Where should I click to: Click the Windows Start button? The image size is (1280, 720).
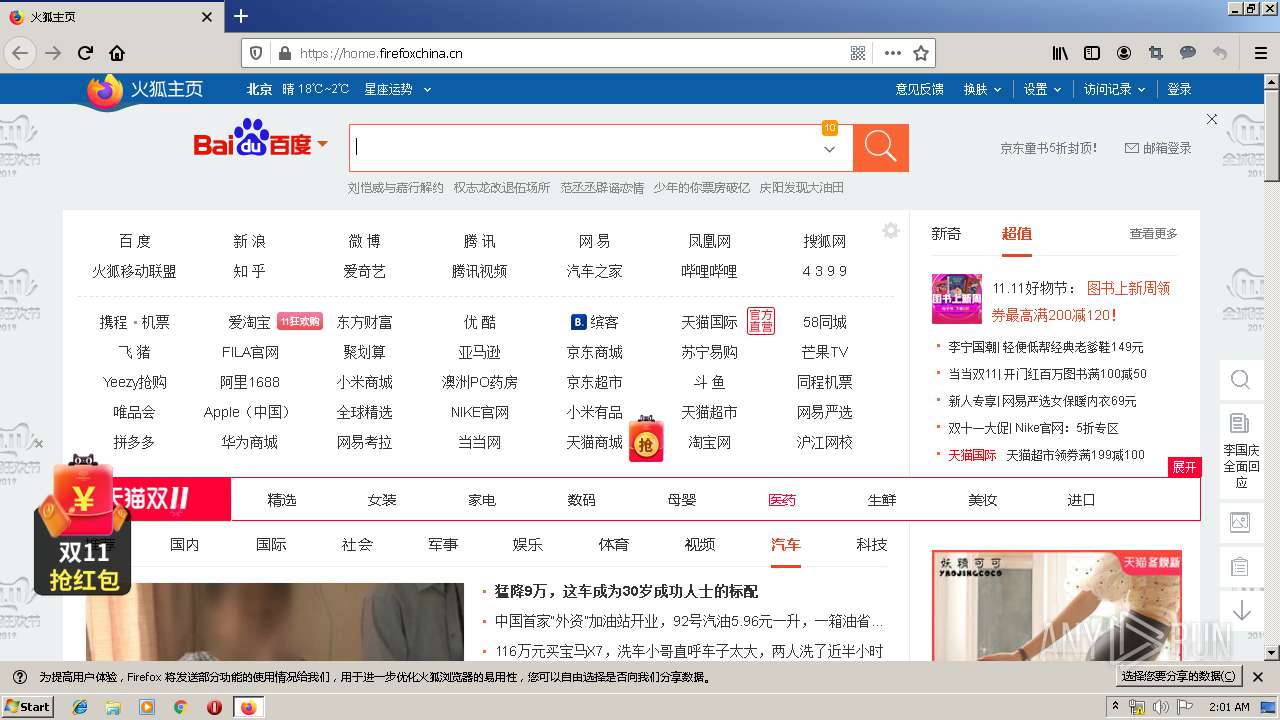click(28, 706)
